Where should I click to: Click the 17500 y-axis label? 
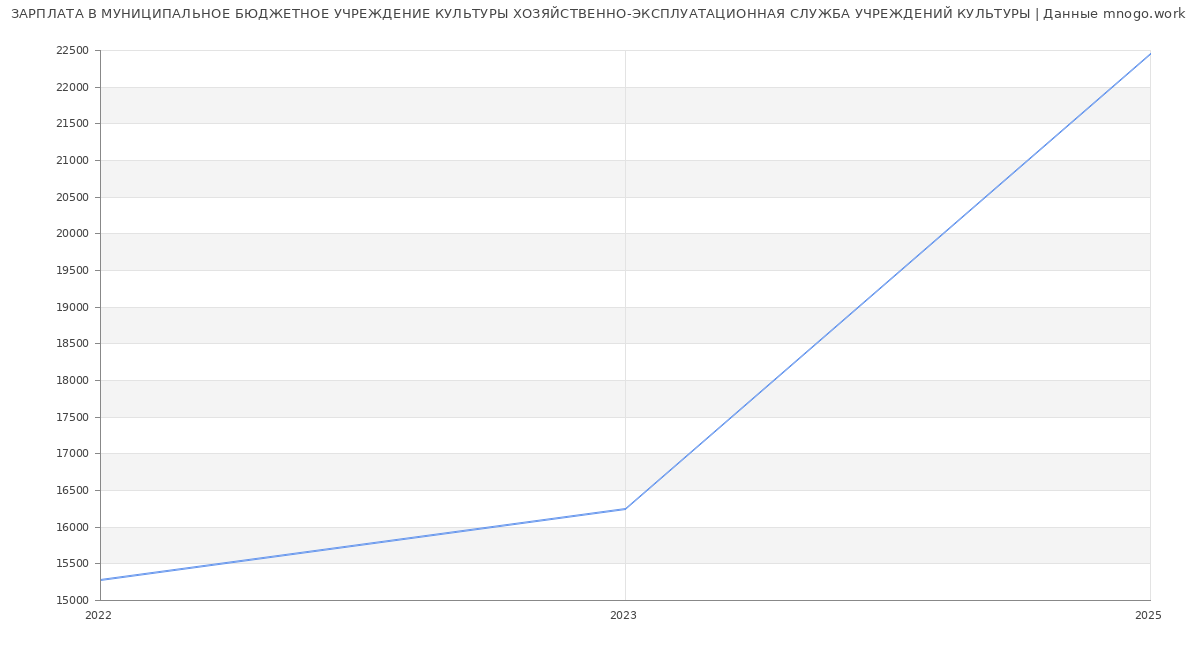(72, 417)
